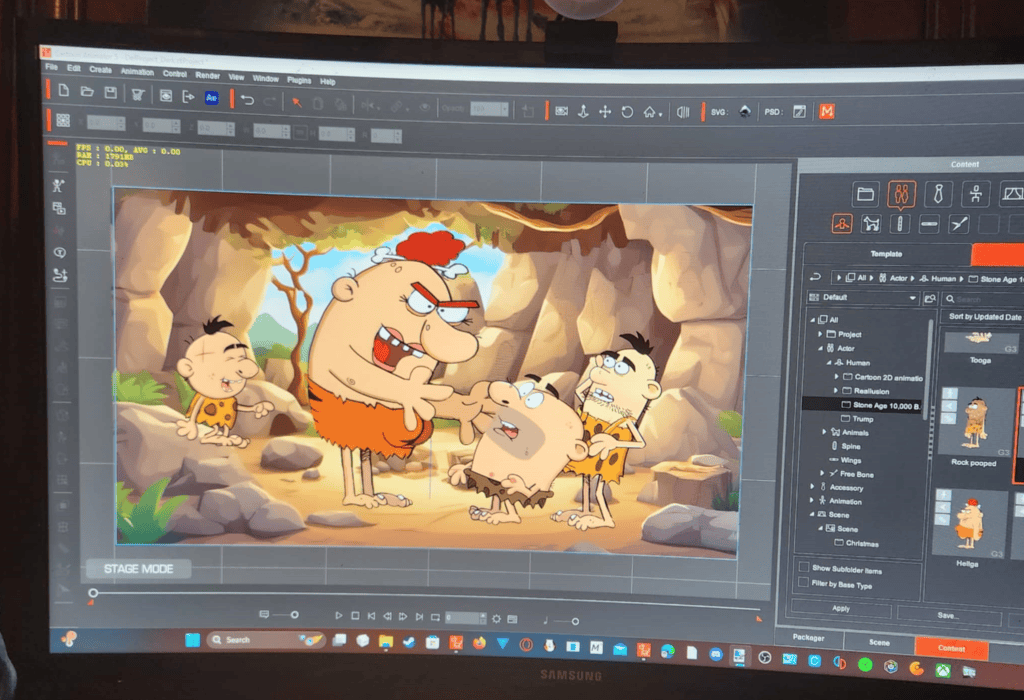
Task: Click Sort by Updated Date button
Action: 985,317
